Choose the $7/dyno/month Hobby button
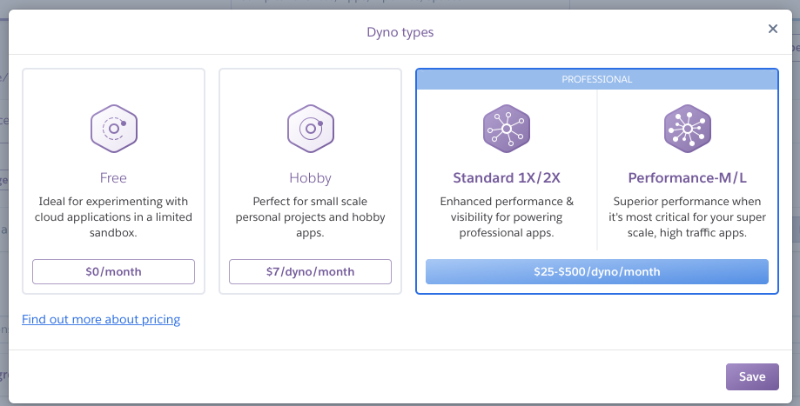 pos(310,271)
